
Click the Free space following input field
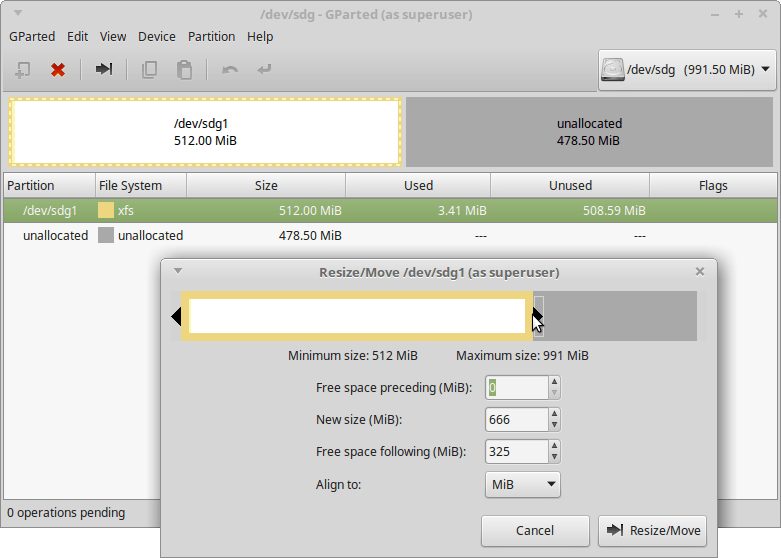tap(517, 451)
